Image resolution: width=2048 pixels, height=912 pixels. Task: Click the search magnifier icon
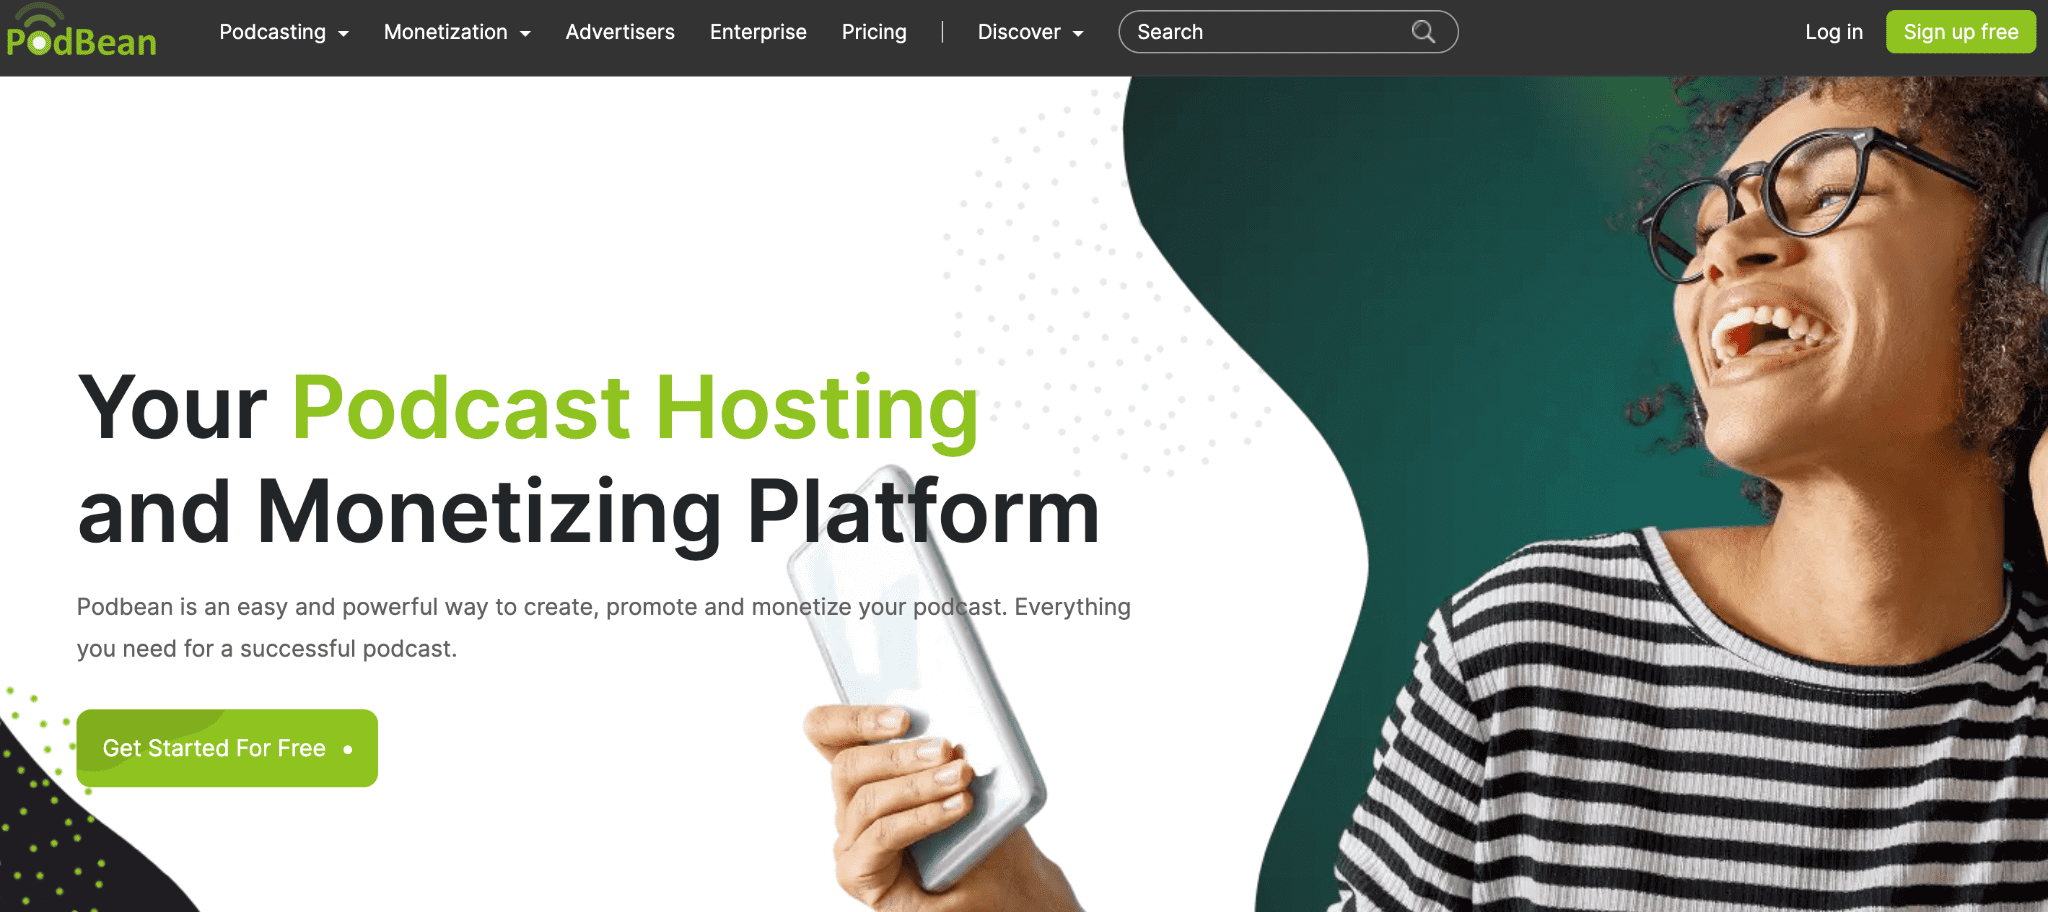pyautogui.click(x=1423, y=32)
